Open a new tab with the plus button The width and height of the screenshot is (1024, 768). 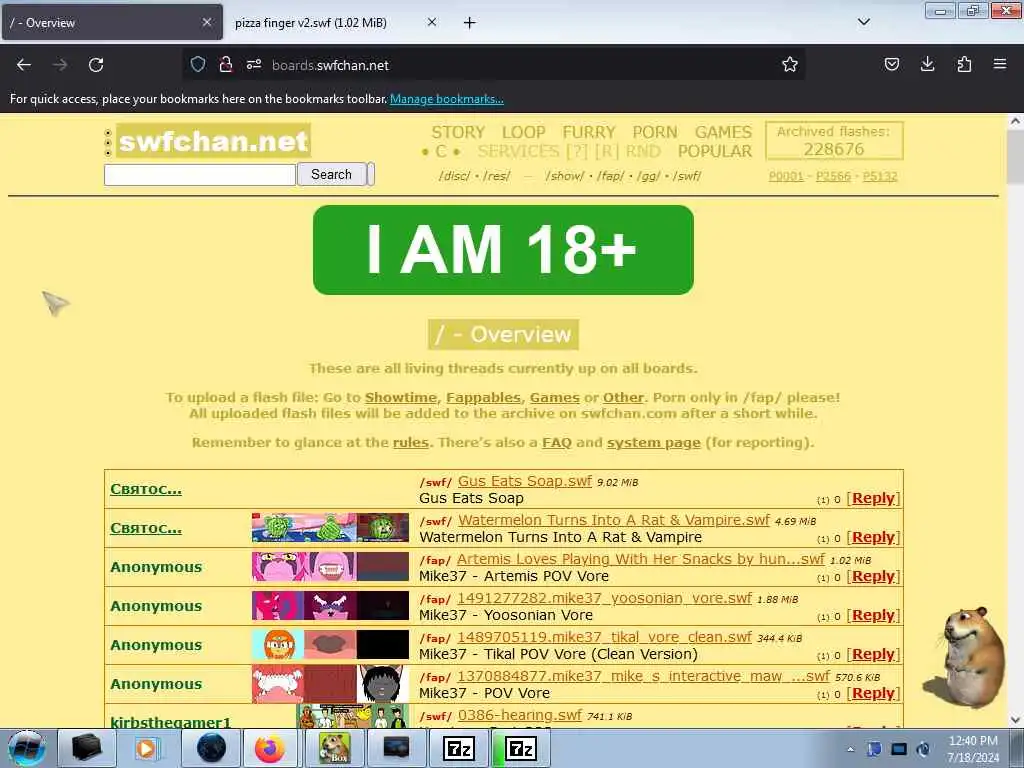[x=469, y=23]
